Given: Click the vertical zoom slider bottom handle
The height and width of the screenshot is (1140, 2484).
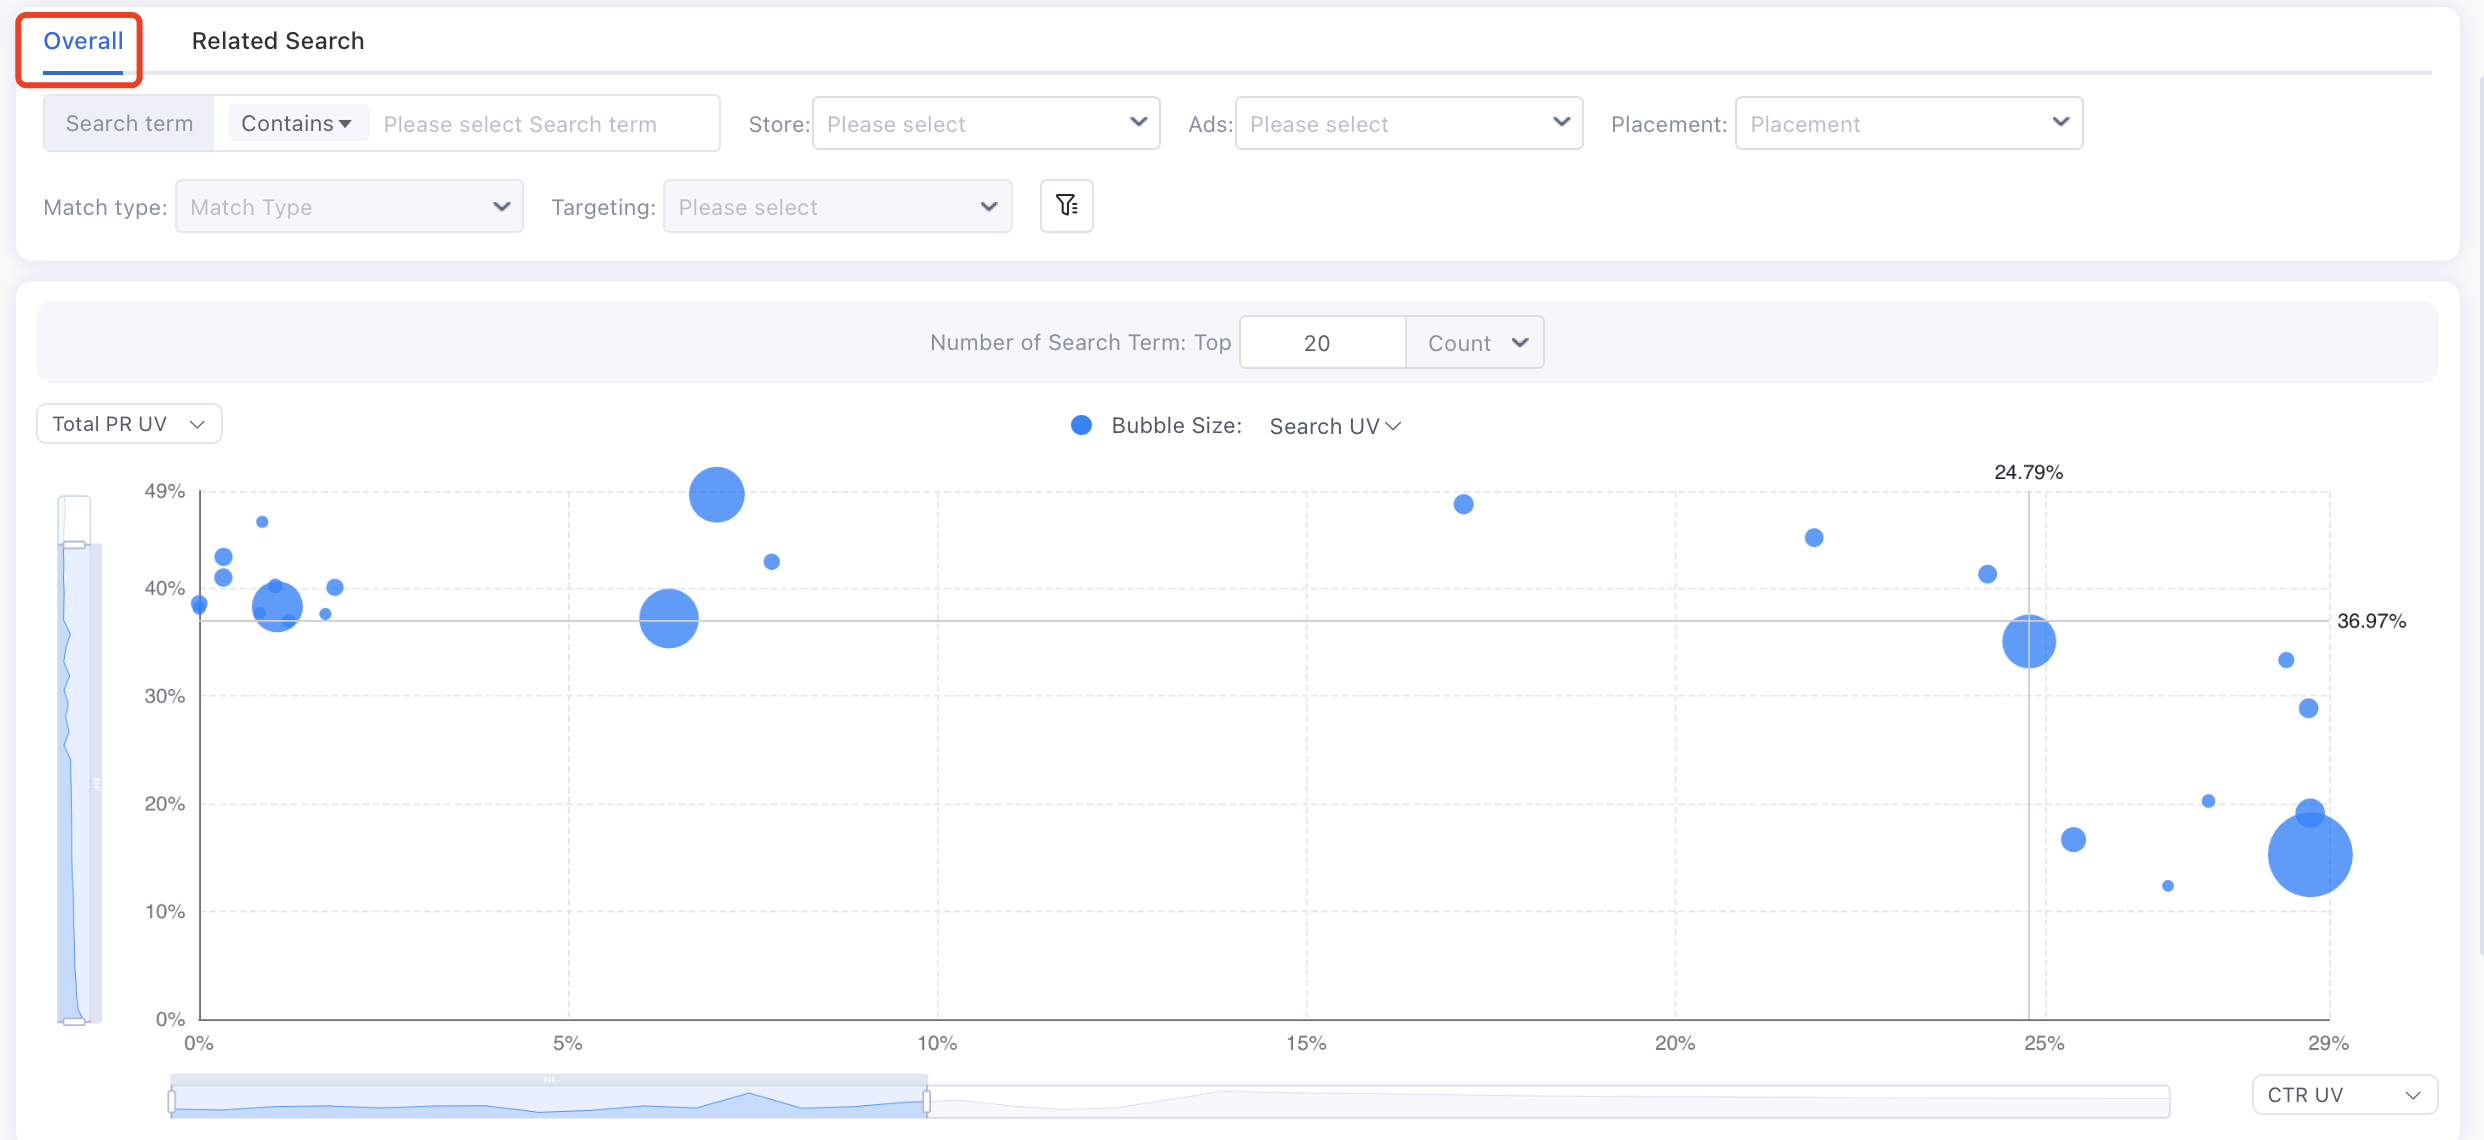Looking at the screenshot, I should 74,1021.
